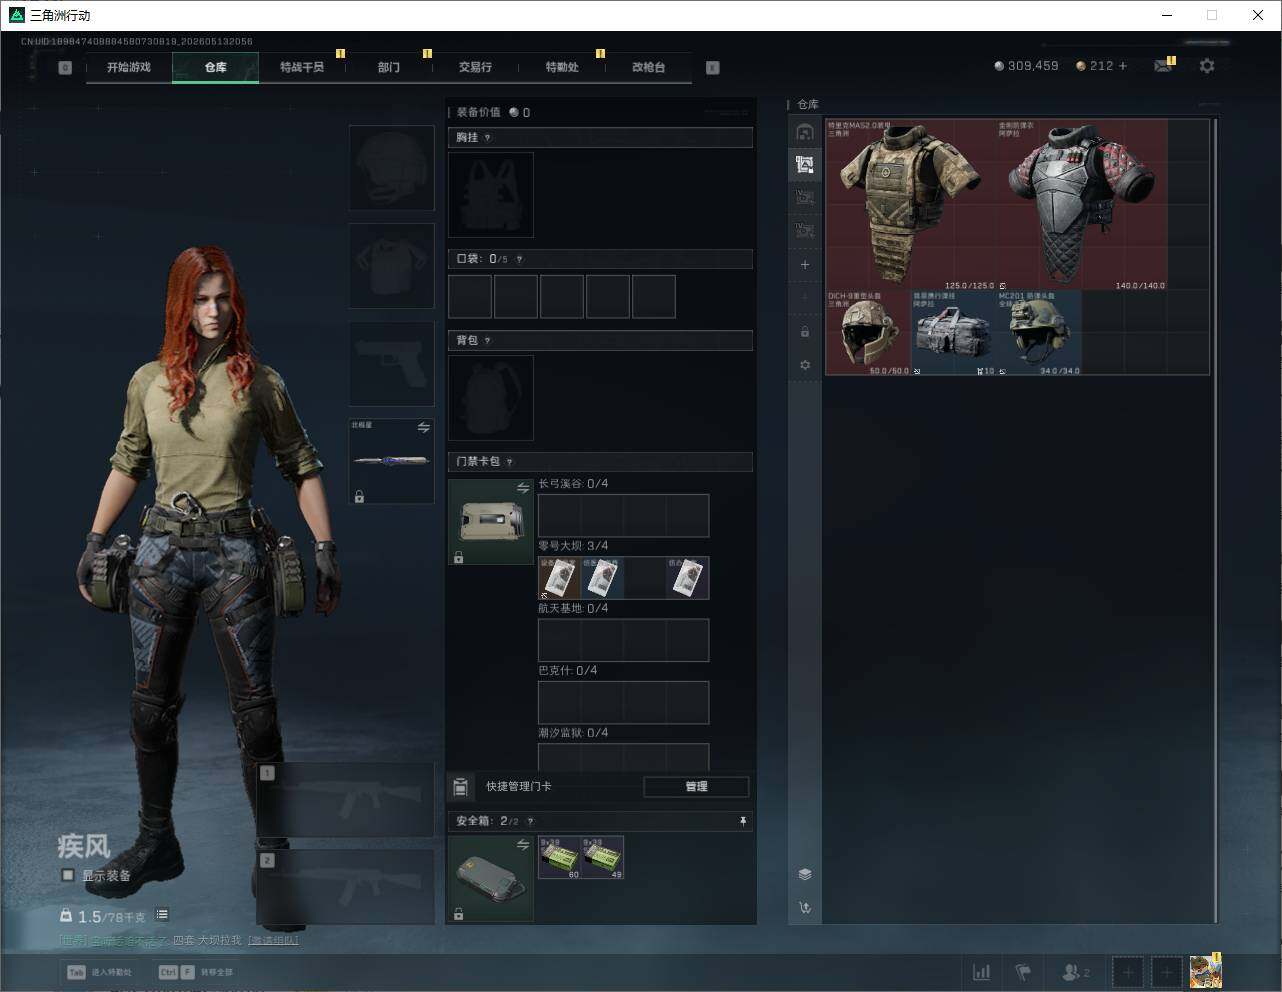Click the empty body armor equipment slot
The width and height of the screenshot is (1282, 992).
392,266
